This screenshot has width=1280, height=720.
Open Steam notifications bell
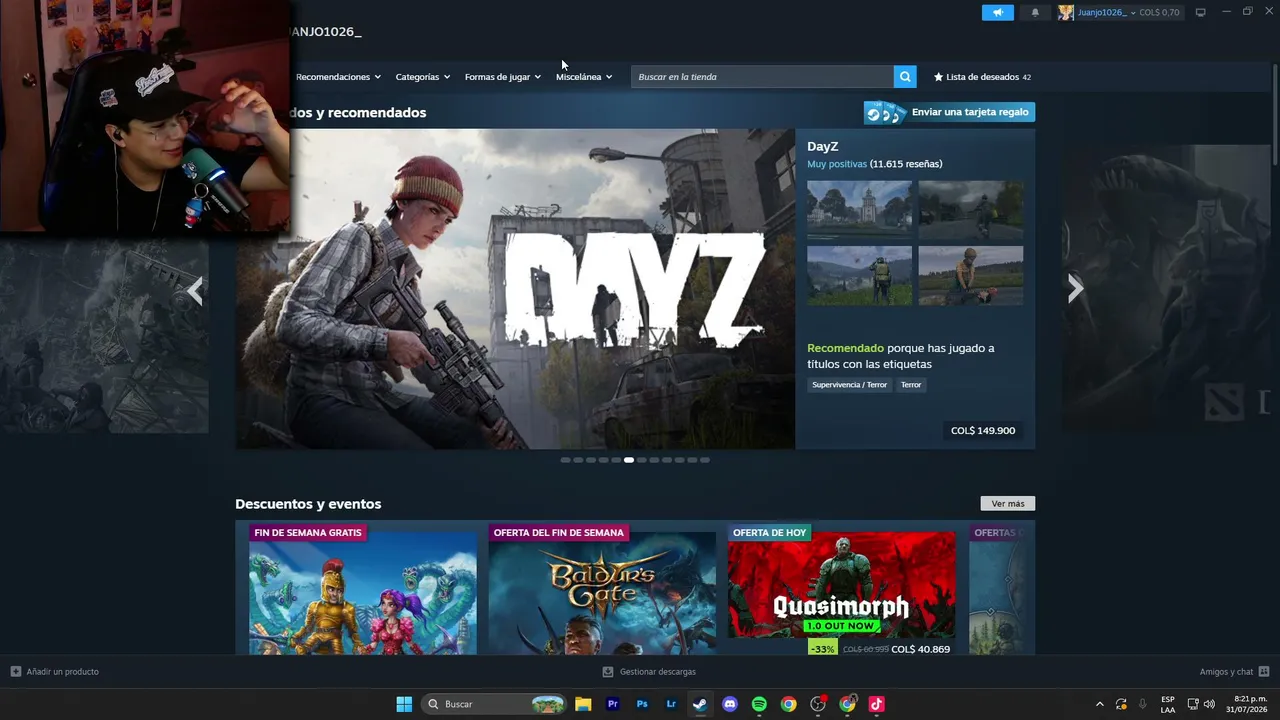tap(1035, 12)
